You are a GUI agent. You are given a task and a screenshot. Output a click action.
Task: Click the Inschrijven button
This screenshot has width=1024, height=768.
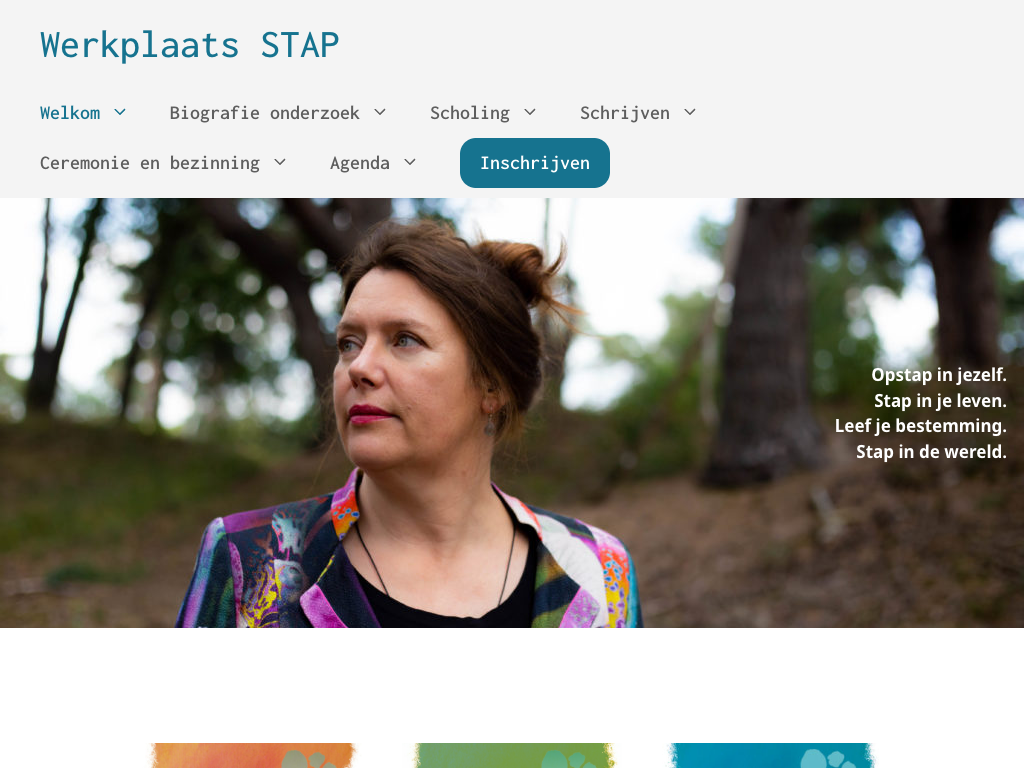click(x=535, y=163)
